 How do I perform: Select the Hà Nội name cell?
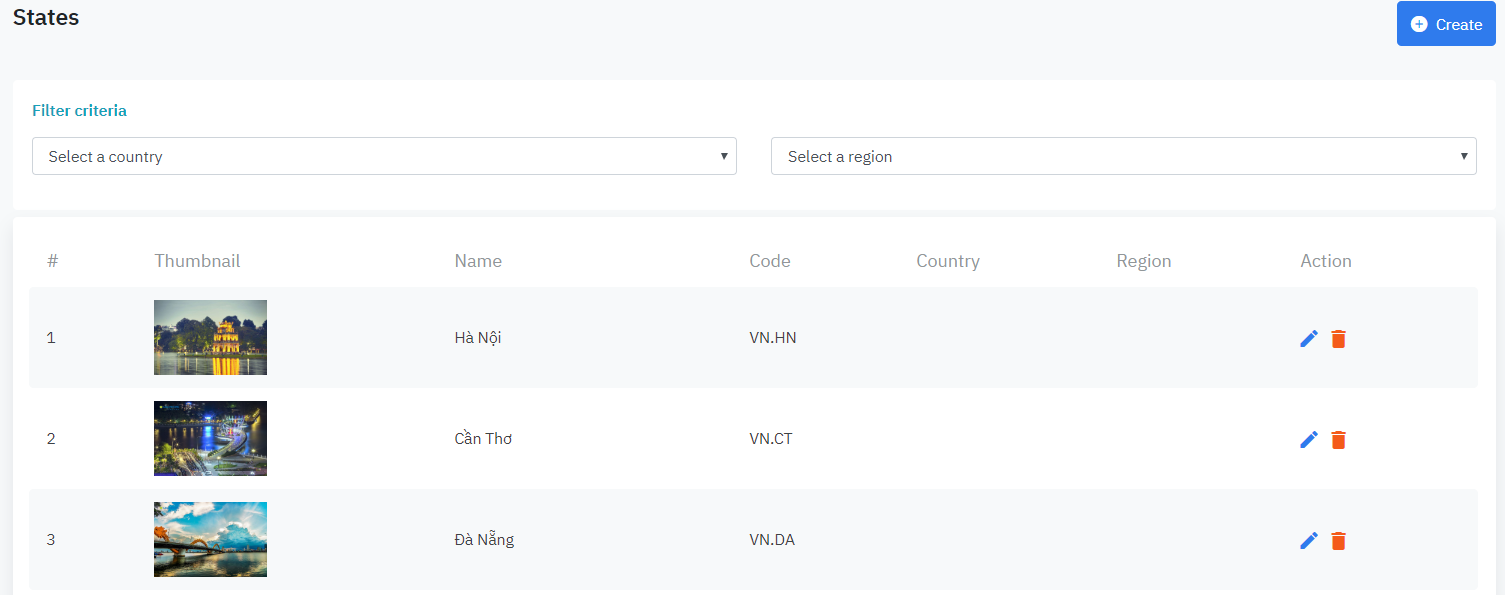pos(478,338)
